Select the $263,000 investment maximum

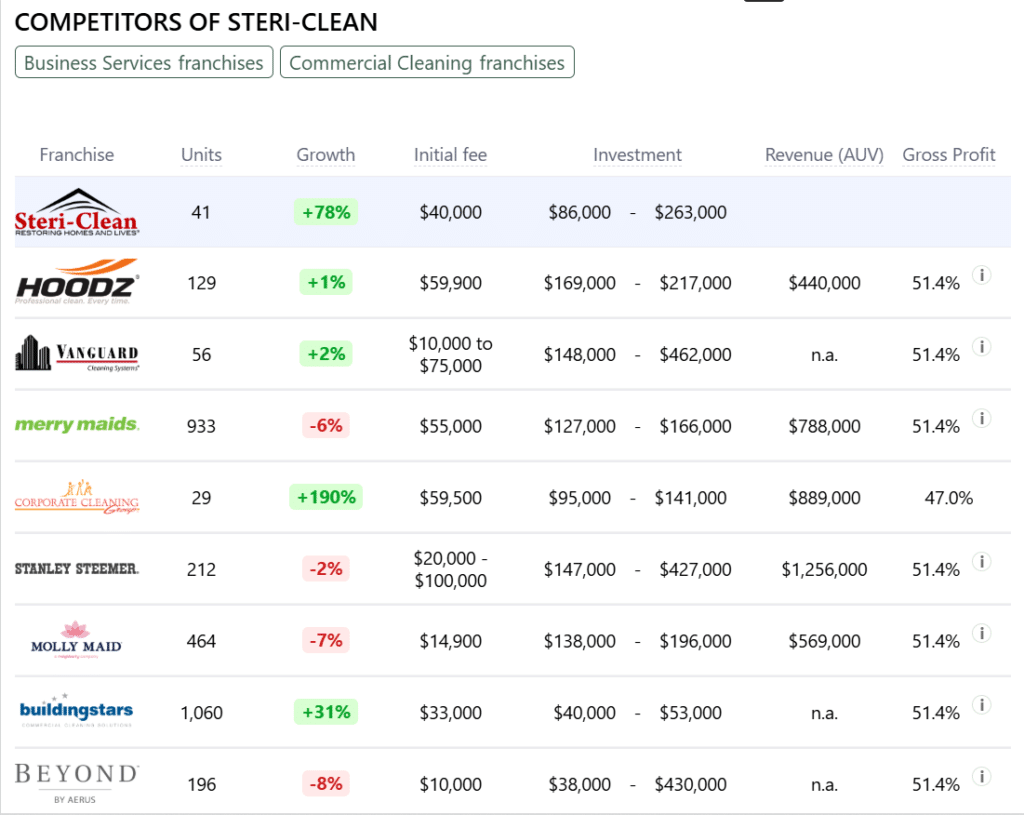coord(690,213)
